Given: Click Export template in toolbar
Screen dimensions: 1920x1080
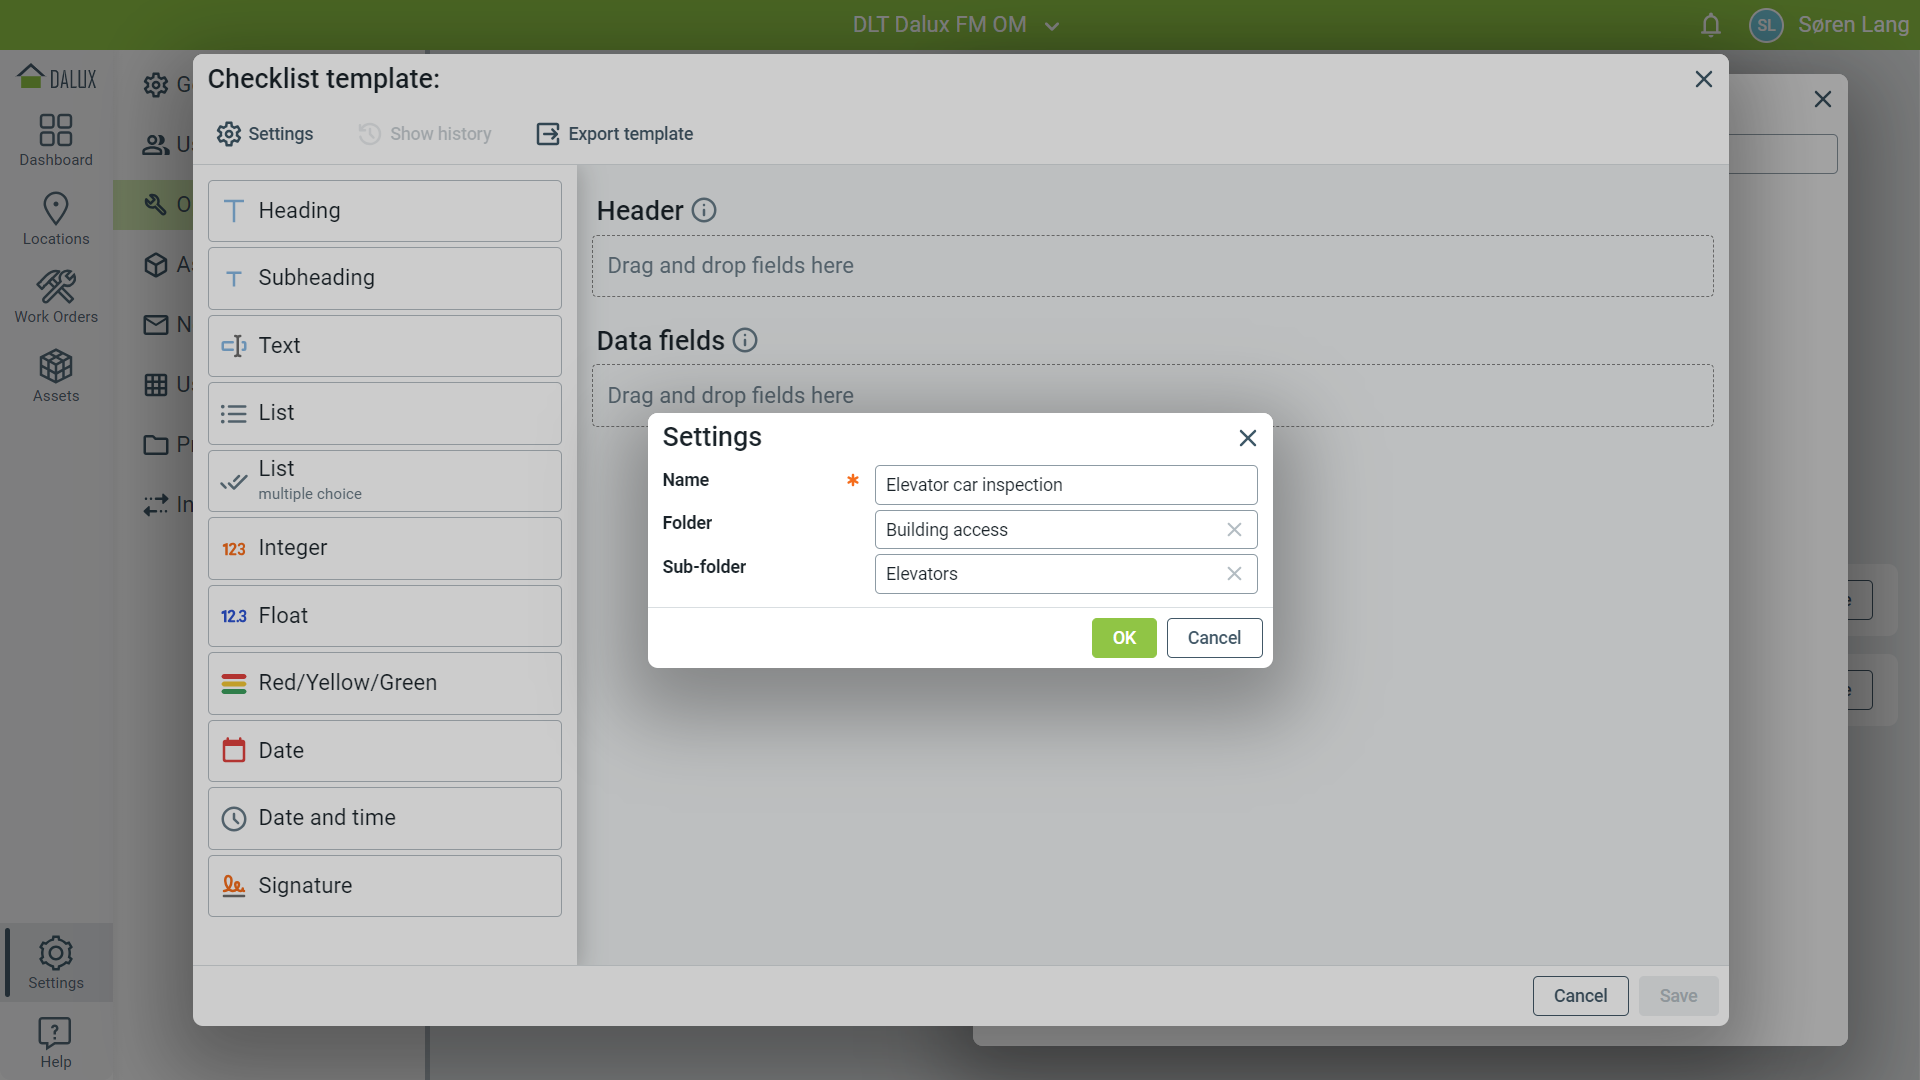Looking at the screenshot, I should coord(615,134).
